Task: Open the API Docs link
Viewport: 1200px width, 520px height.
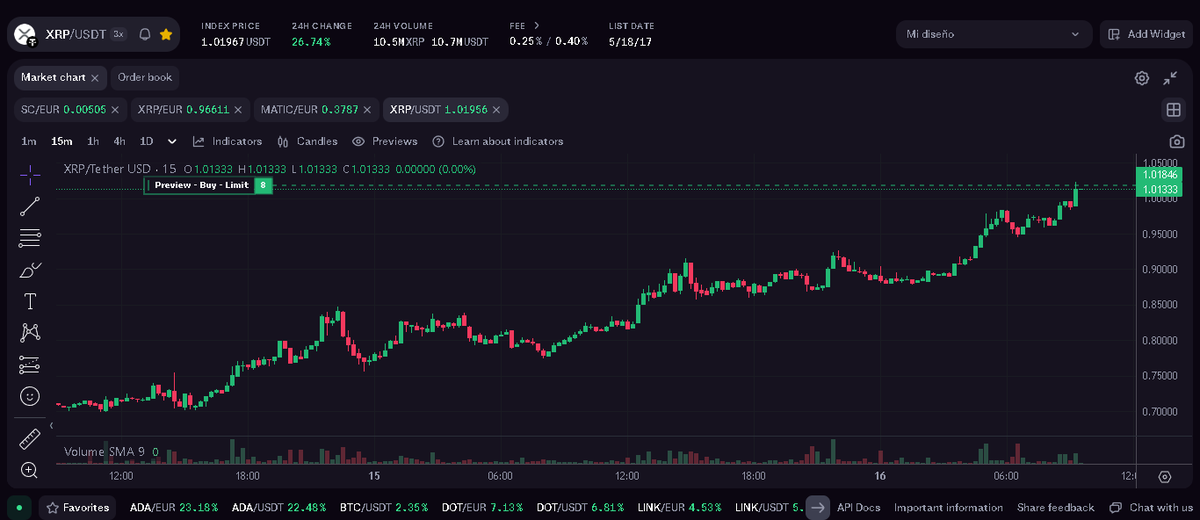Action: (x=858, y=507)
